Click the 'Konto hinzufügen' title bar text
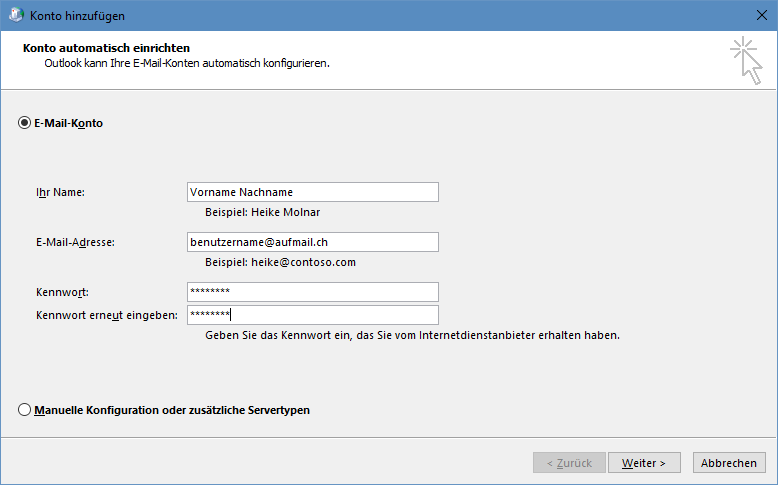 click(77, 15)
